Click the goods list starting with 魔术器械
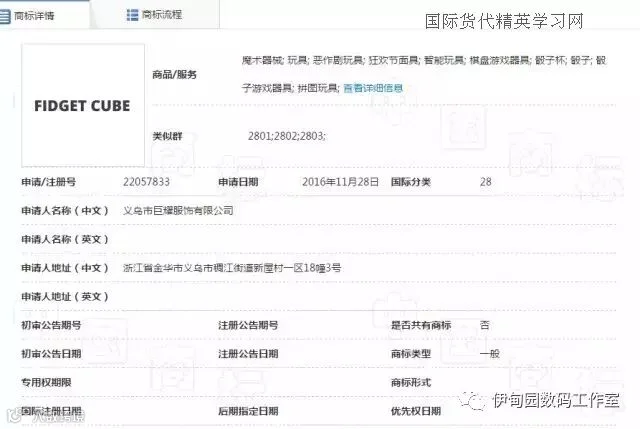The height and width of the screenshot is (429, 640). click(424, 74)
